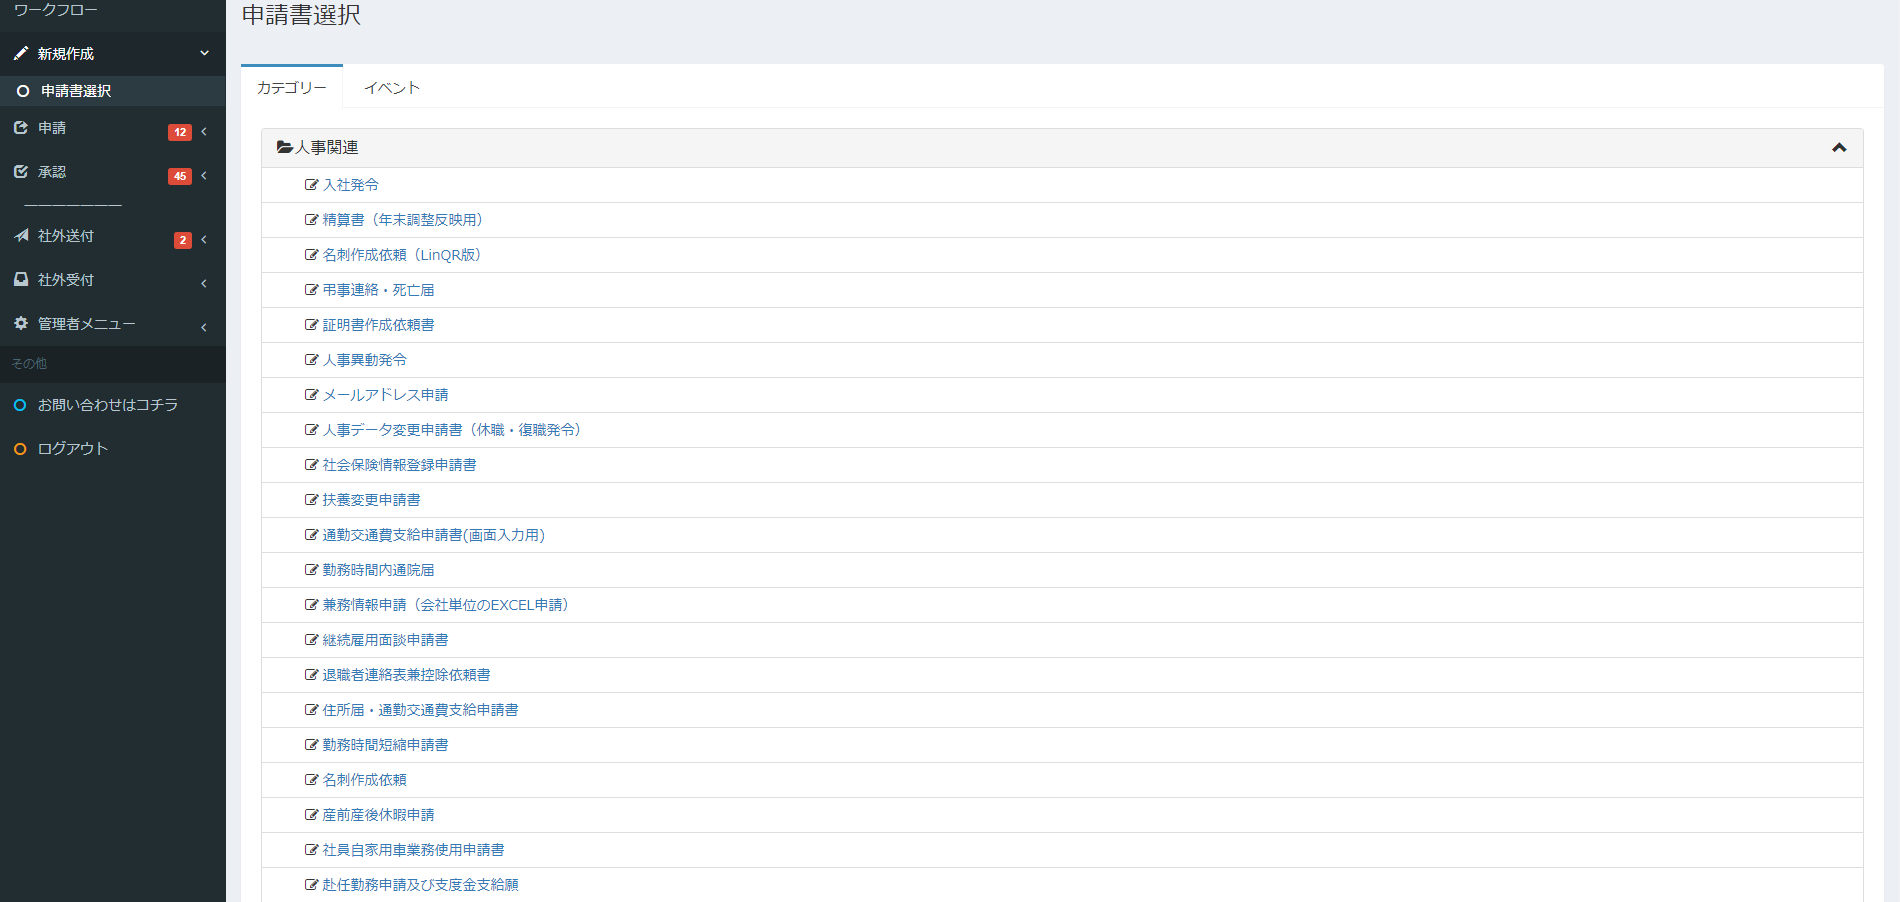Image resolution: width=1900 pixels, height=902 pixels.
Task: Click the red 2 badge on 社外送付
Action: click(183, 240)
